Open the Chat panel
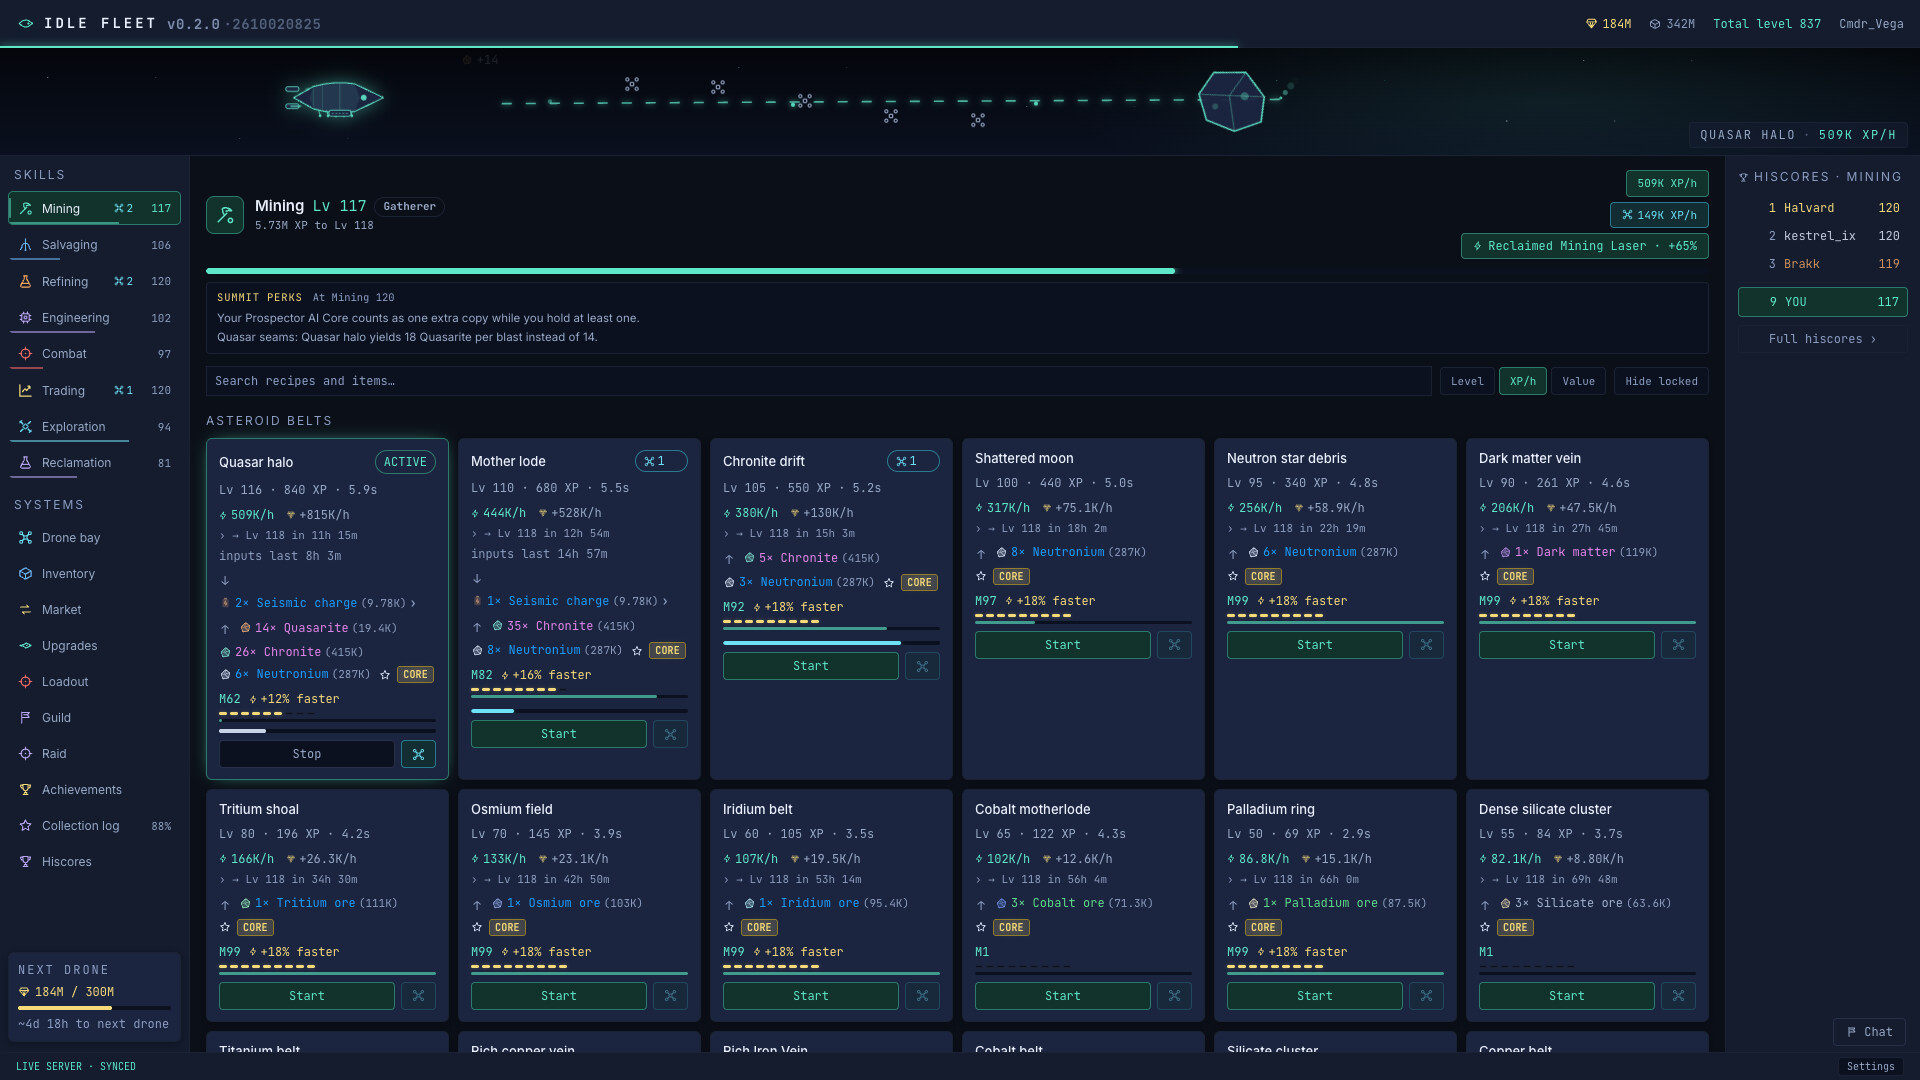The width and height of the screenshot is (1920, 1080). pos(1869,1032)
